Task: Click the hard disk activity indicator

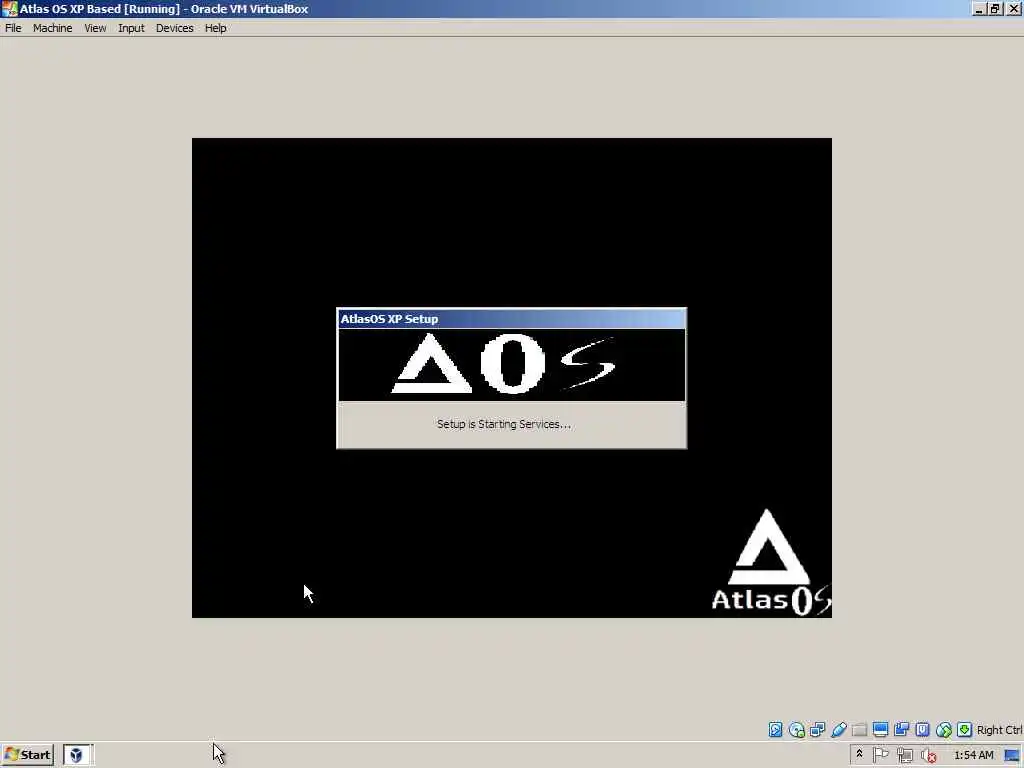Action: (x=775, y=729)
